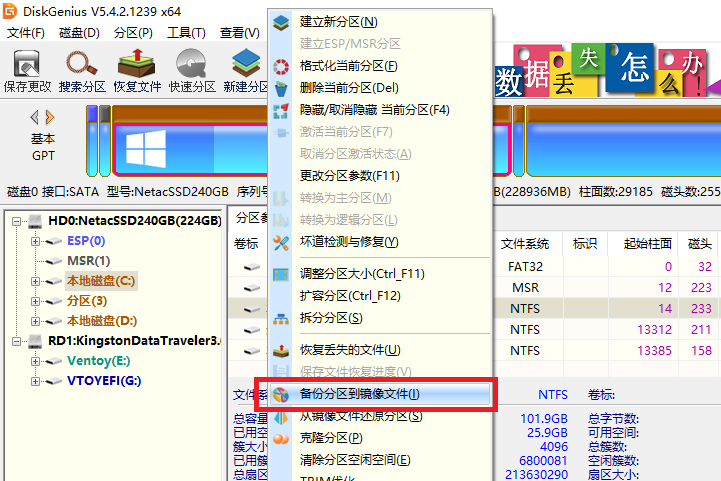Open the 工具(T) menu
Image resolution: width=721 pixels, height=481 pixels.
coord(186,33)
